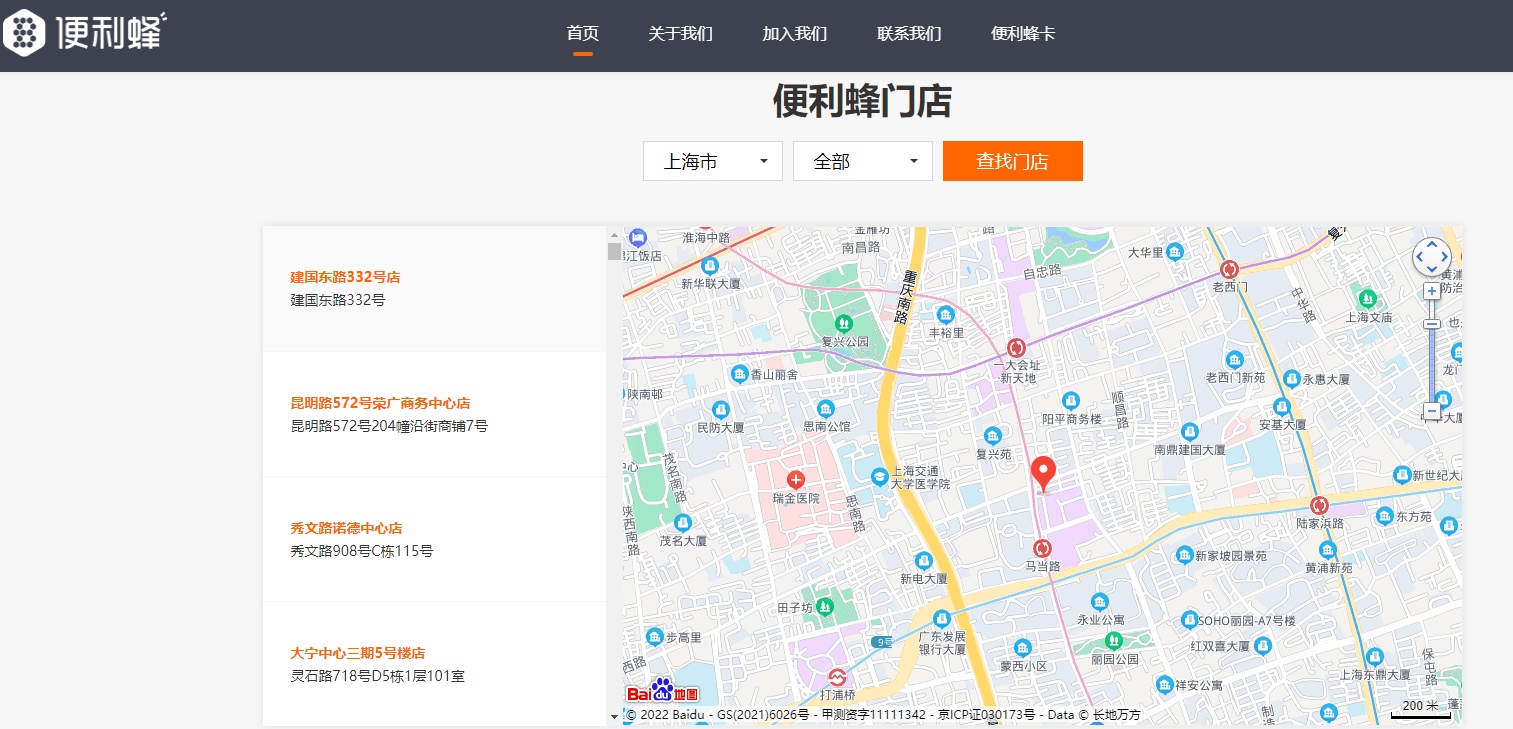
Task: Click the 上海交通大学医学院 school icon
Action: tap(879, 477)
